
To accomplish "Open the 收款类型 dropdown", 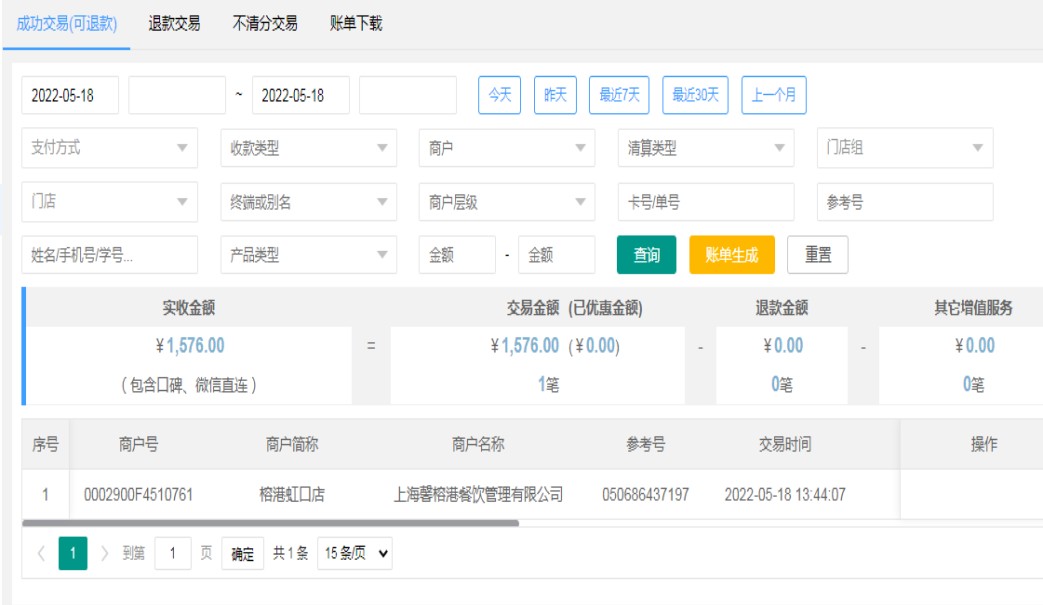I will tap(308, 148).
